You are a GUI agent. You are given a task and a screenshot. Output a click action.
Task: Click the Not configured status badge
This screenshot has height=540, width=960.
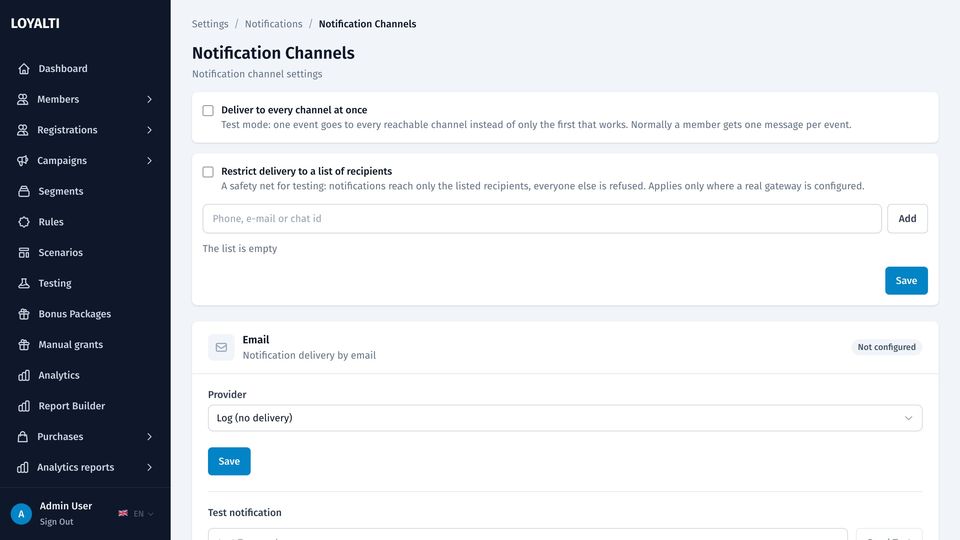pos(887,347)
